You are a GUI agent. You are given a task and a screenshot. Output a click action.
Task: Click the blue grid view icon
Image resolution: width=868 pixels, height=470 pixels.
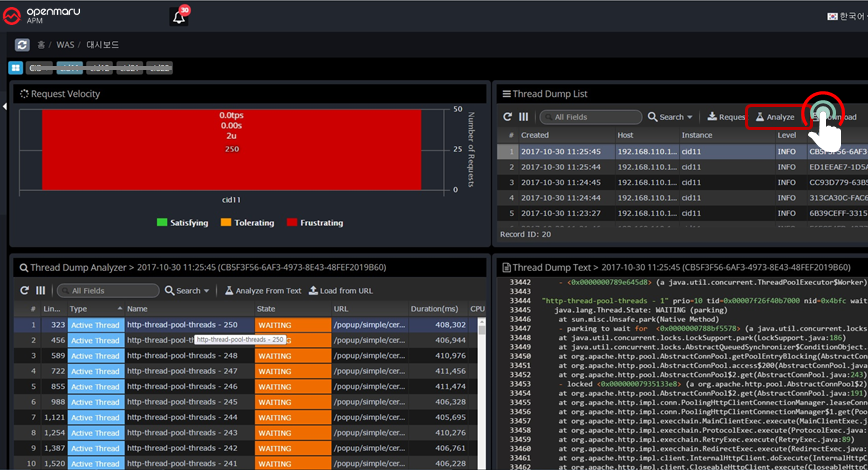(15, 68)
